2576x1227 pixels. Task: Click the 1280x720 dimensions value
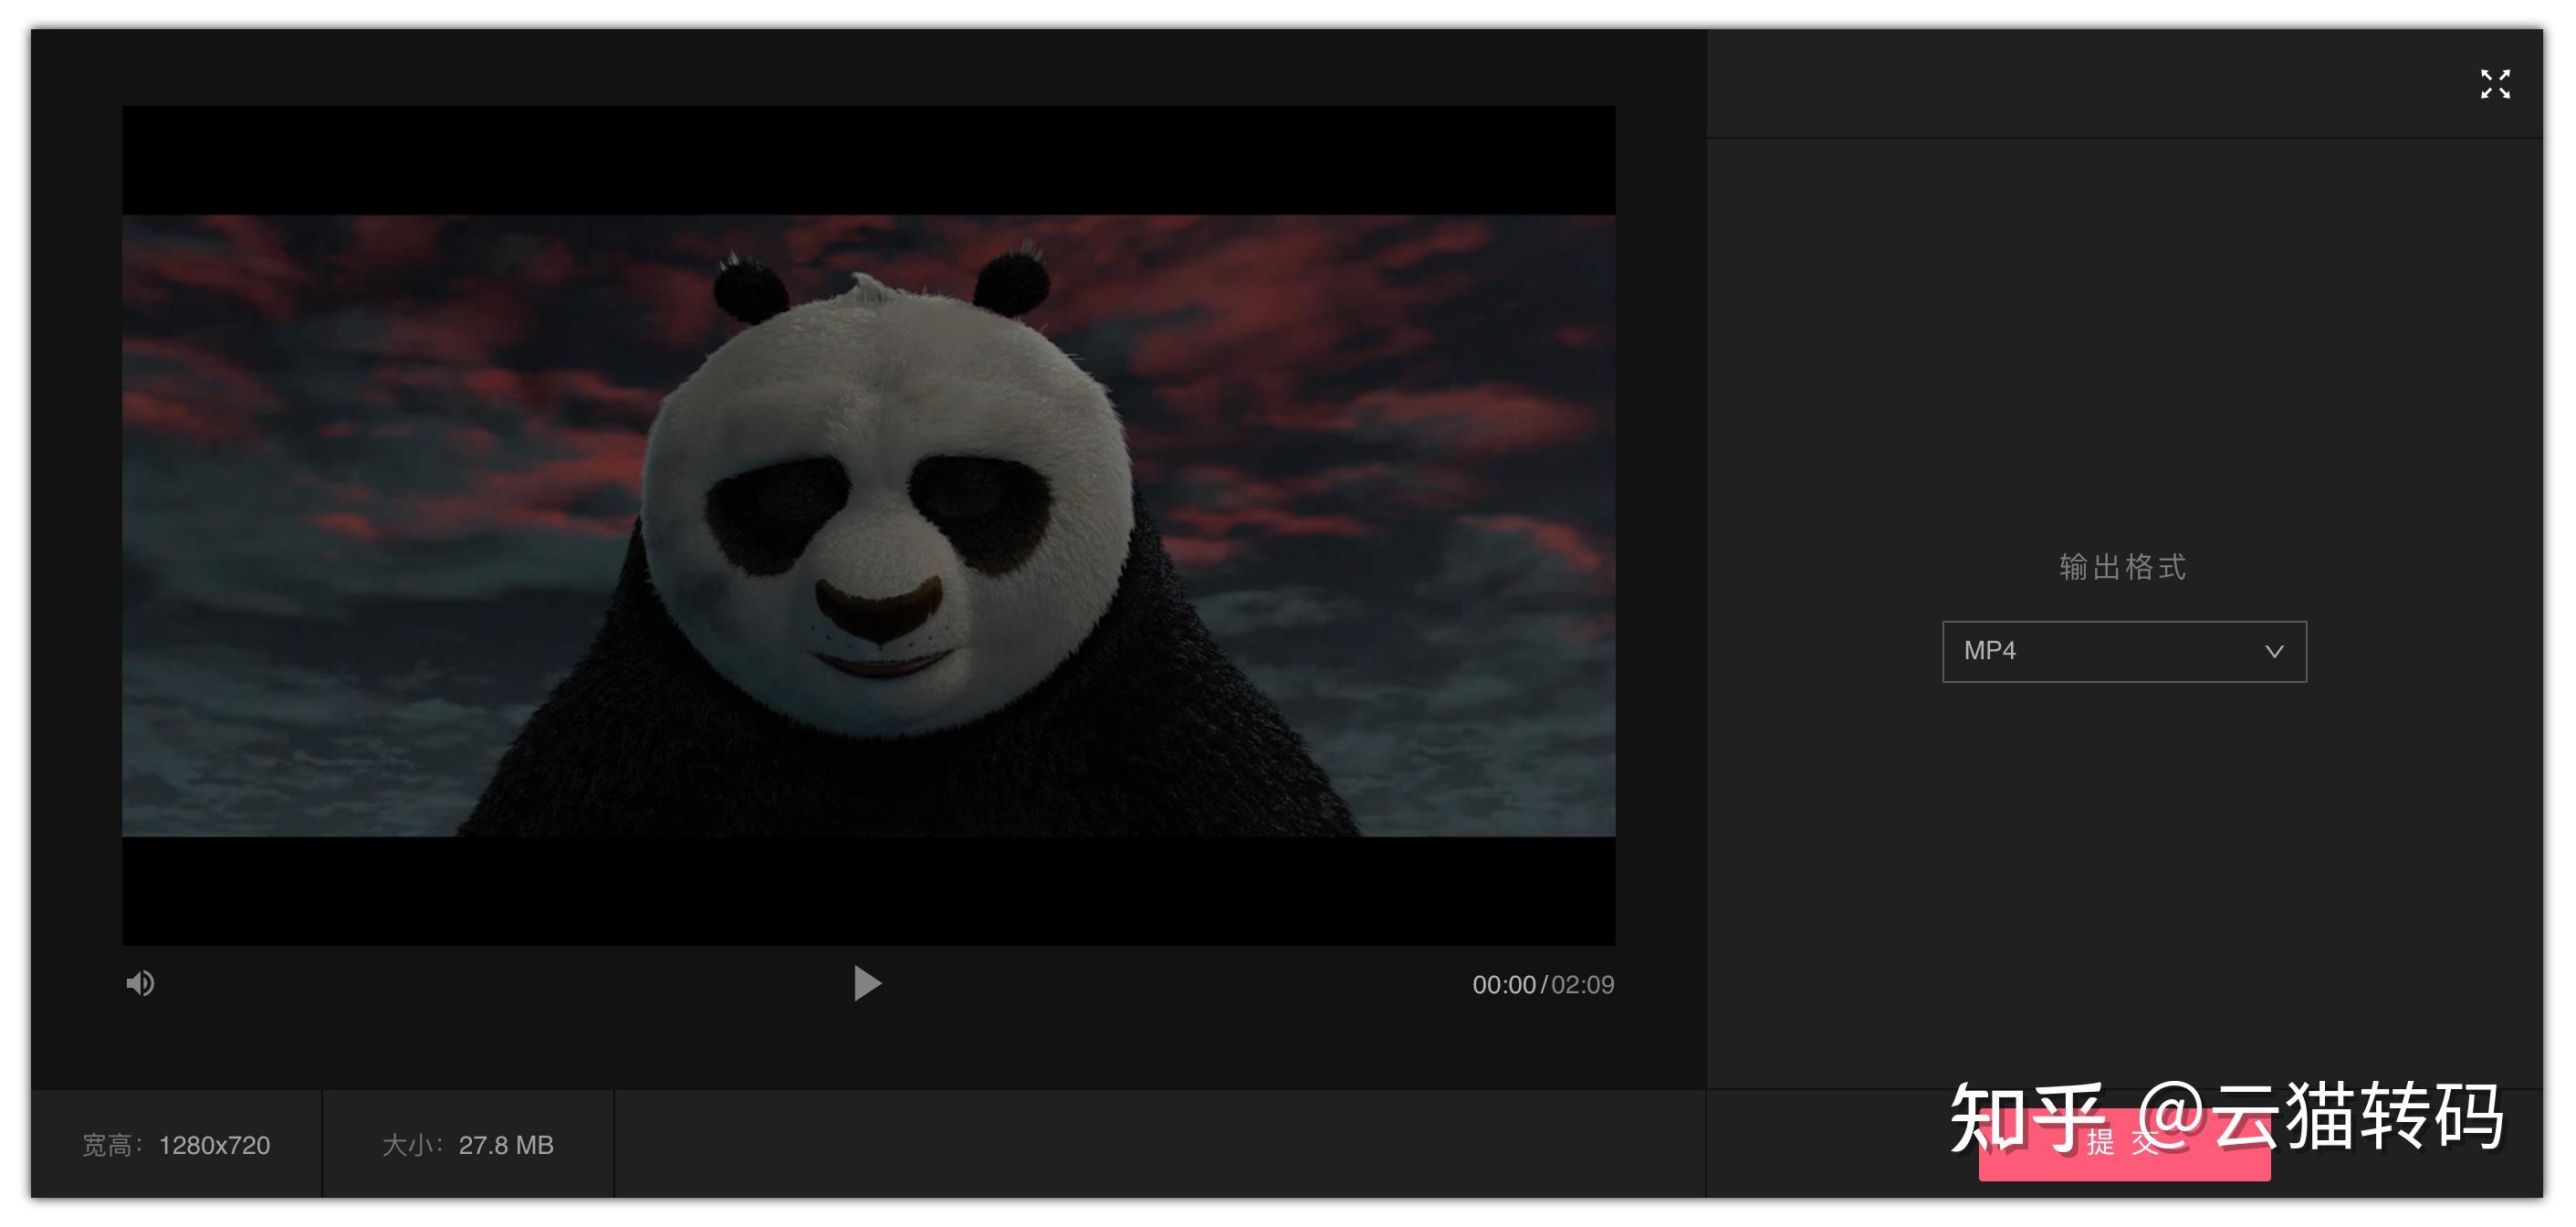(x=214, y=1144)
